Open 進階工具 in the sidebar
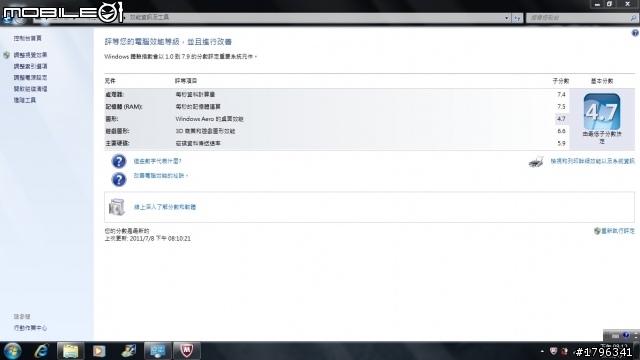 pyautogui.click(x=24, y=100)
